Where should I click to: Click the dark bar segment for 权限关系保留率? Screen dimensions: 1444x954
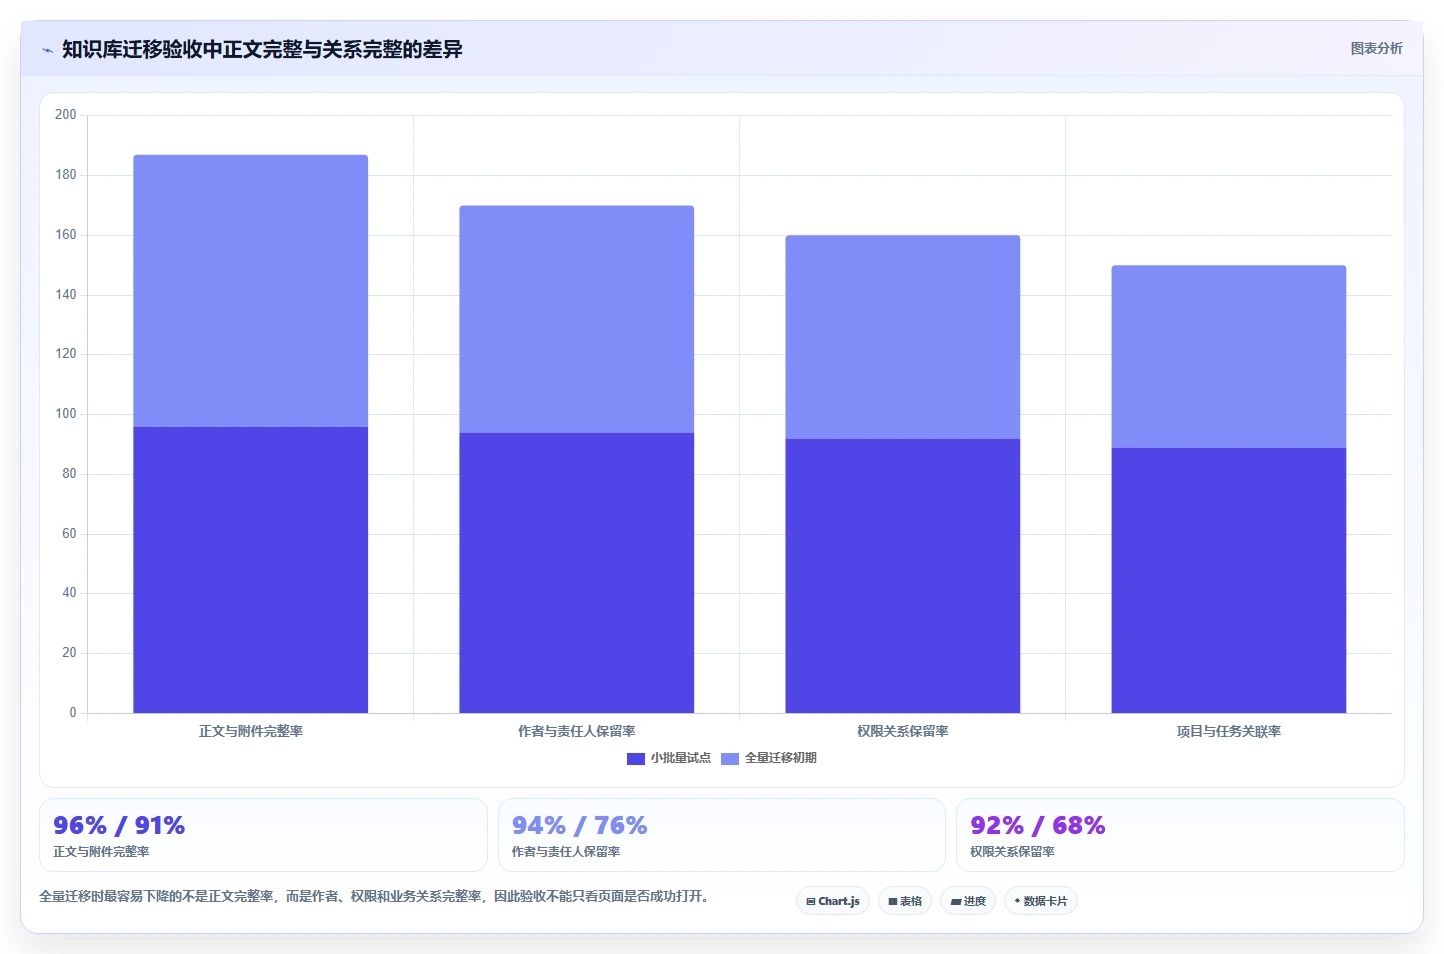pyautogui.click(x=902, y=576)
